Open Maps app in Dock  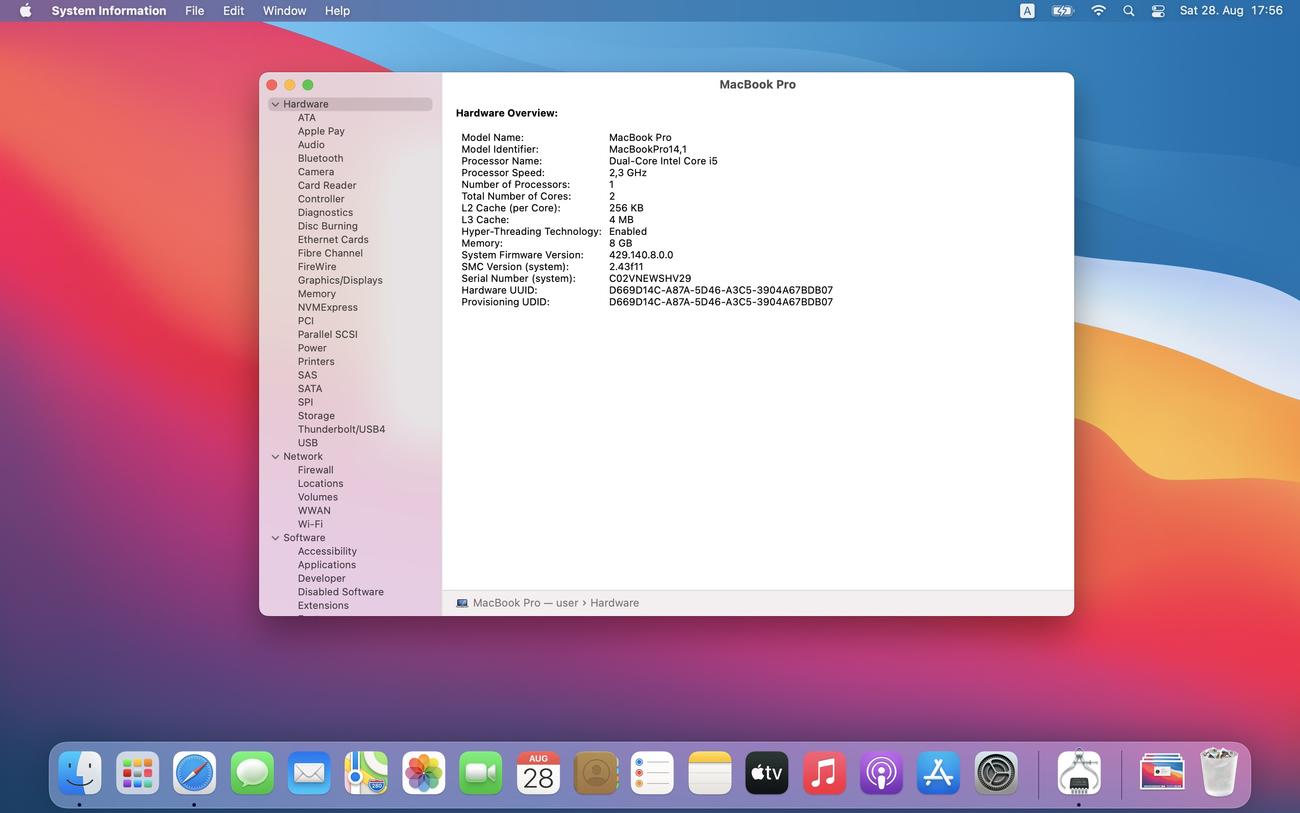[x=366, y=773]
